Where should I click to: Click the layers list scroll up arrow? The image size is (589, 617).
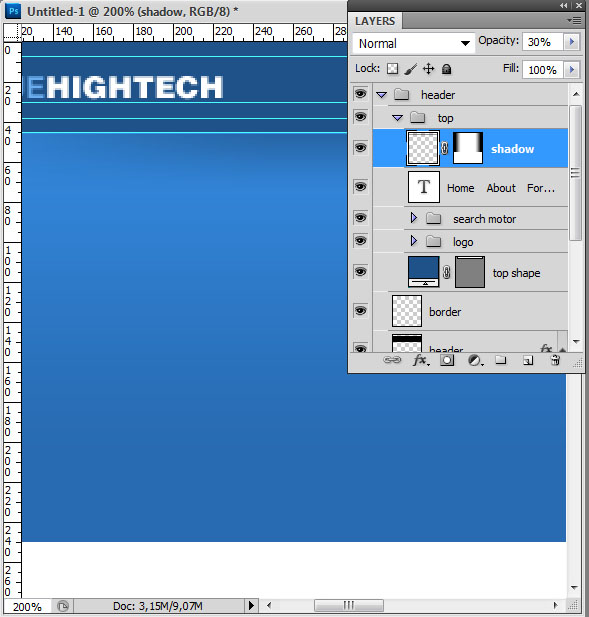point(576,94)
